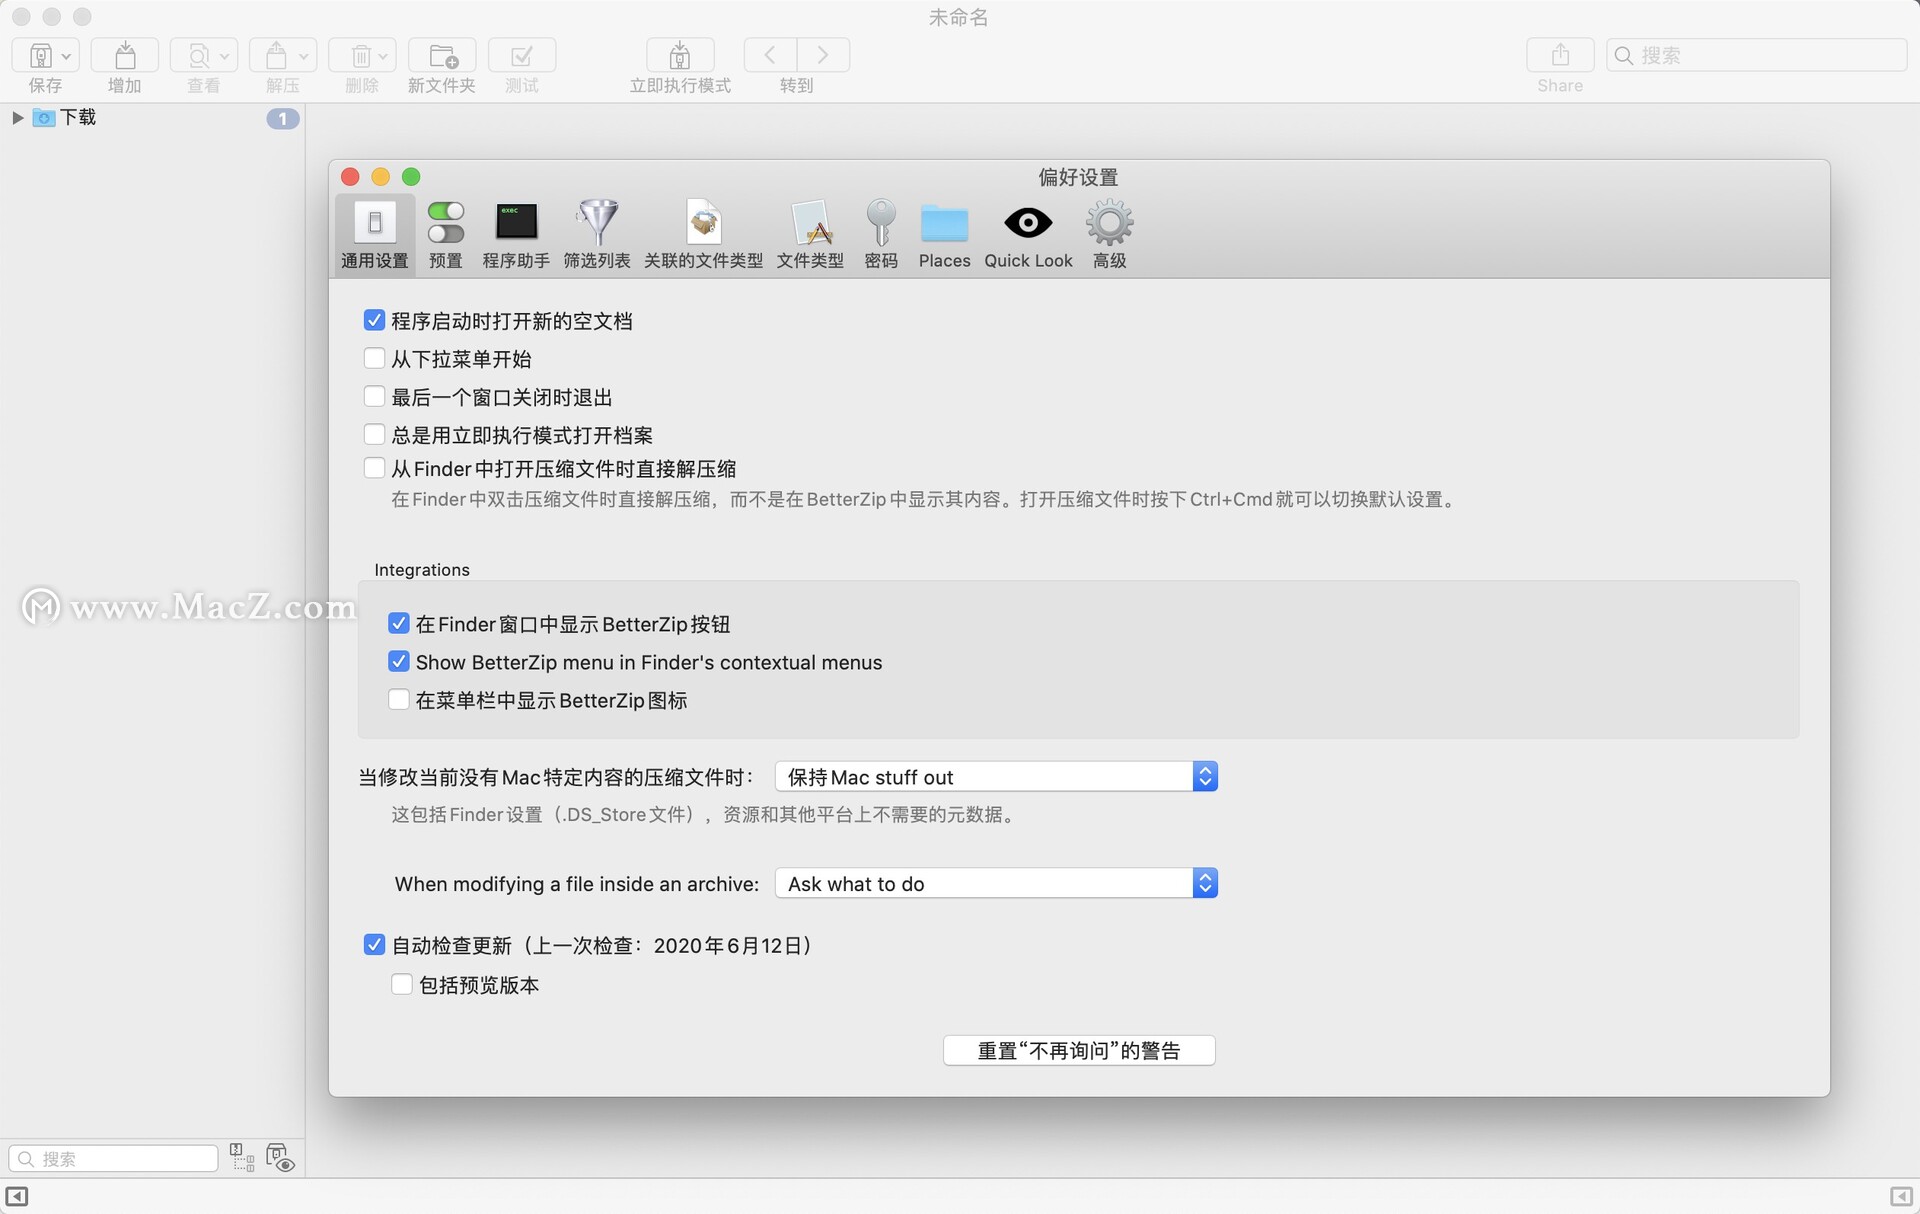Enable 在菜单栏中显示BetterZip图标 checkbox
This screenshot has height=1214, width=1920.
tap(398, 699)
